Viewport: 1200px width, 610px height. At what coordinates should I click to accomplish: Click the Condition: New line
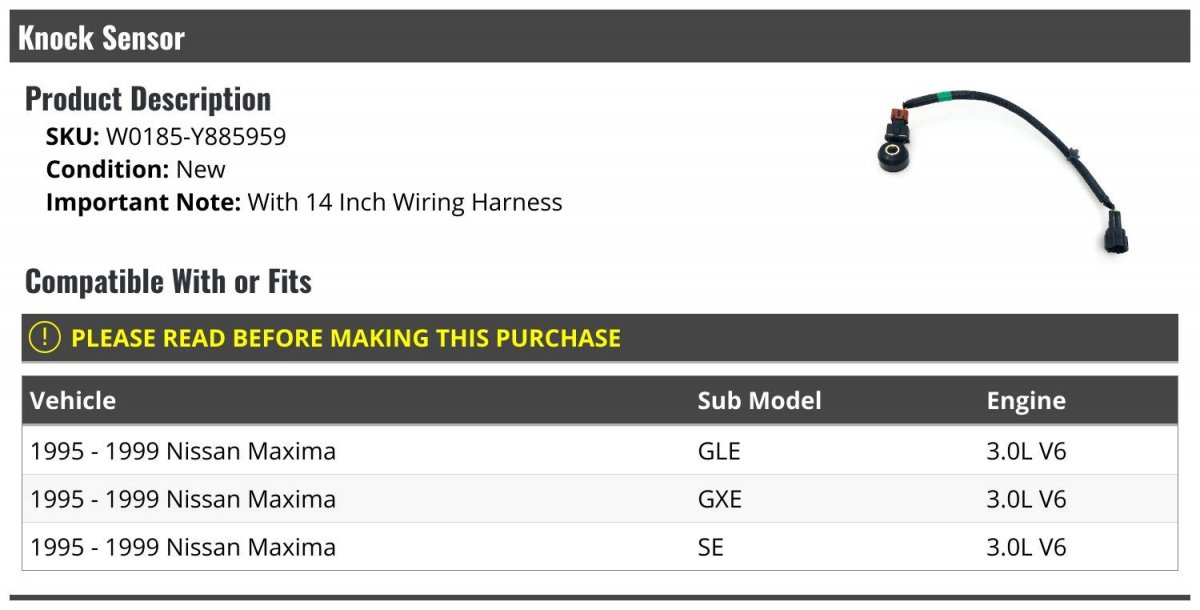tap(136, 169)
